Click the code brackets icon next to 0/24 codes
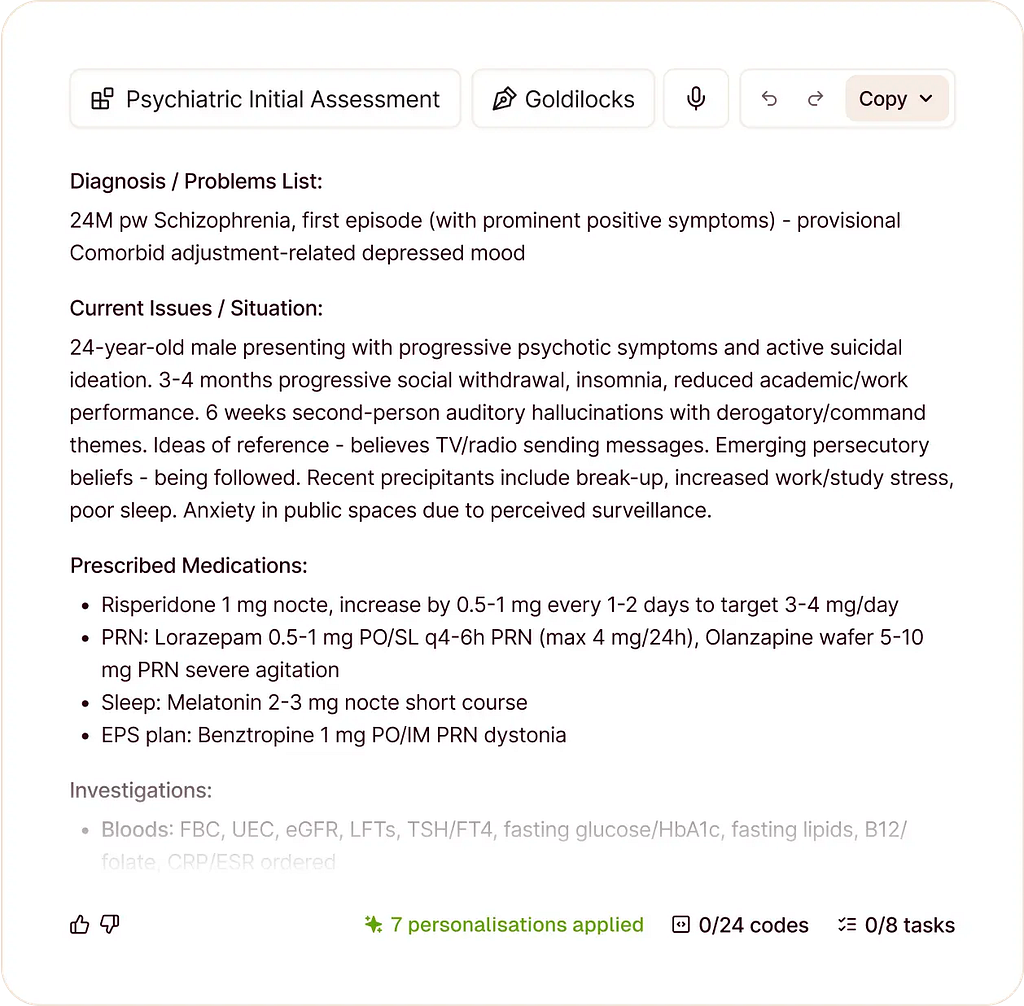Image resolution: width=1024 pixels, height=1006 pixels. coord(681,925)
